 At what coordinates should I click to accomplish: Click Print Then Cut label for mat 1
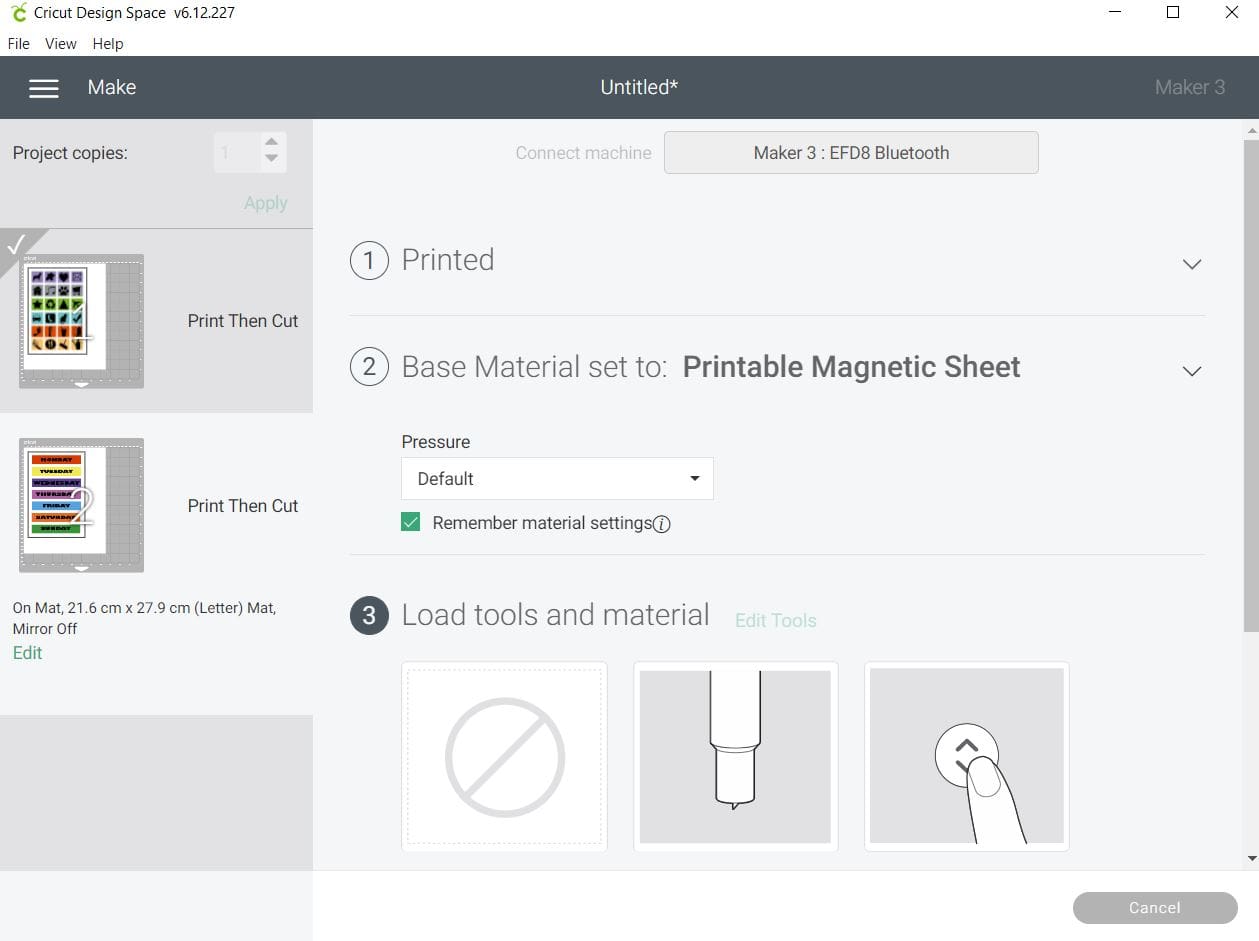tap(243, 321)
